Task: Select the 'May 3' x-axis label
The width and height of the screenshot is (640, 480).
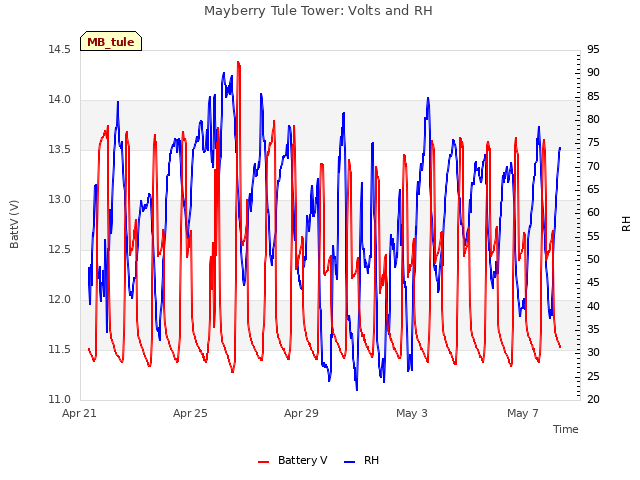Action: (412, 413)
